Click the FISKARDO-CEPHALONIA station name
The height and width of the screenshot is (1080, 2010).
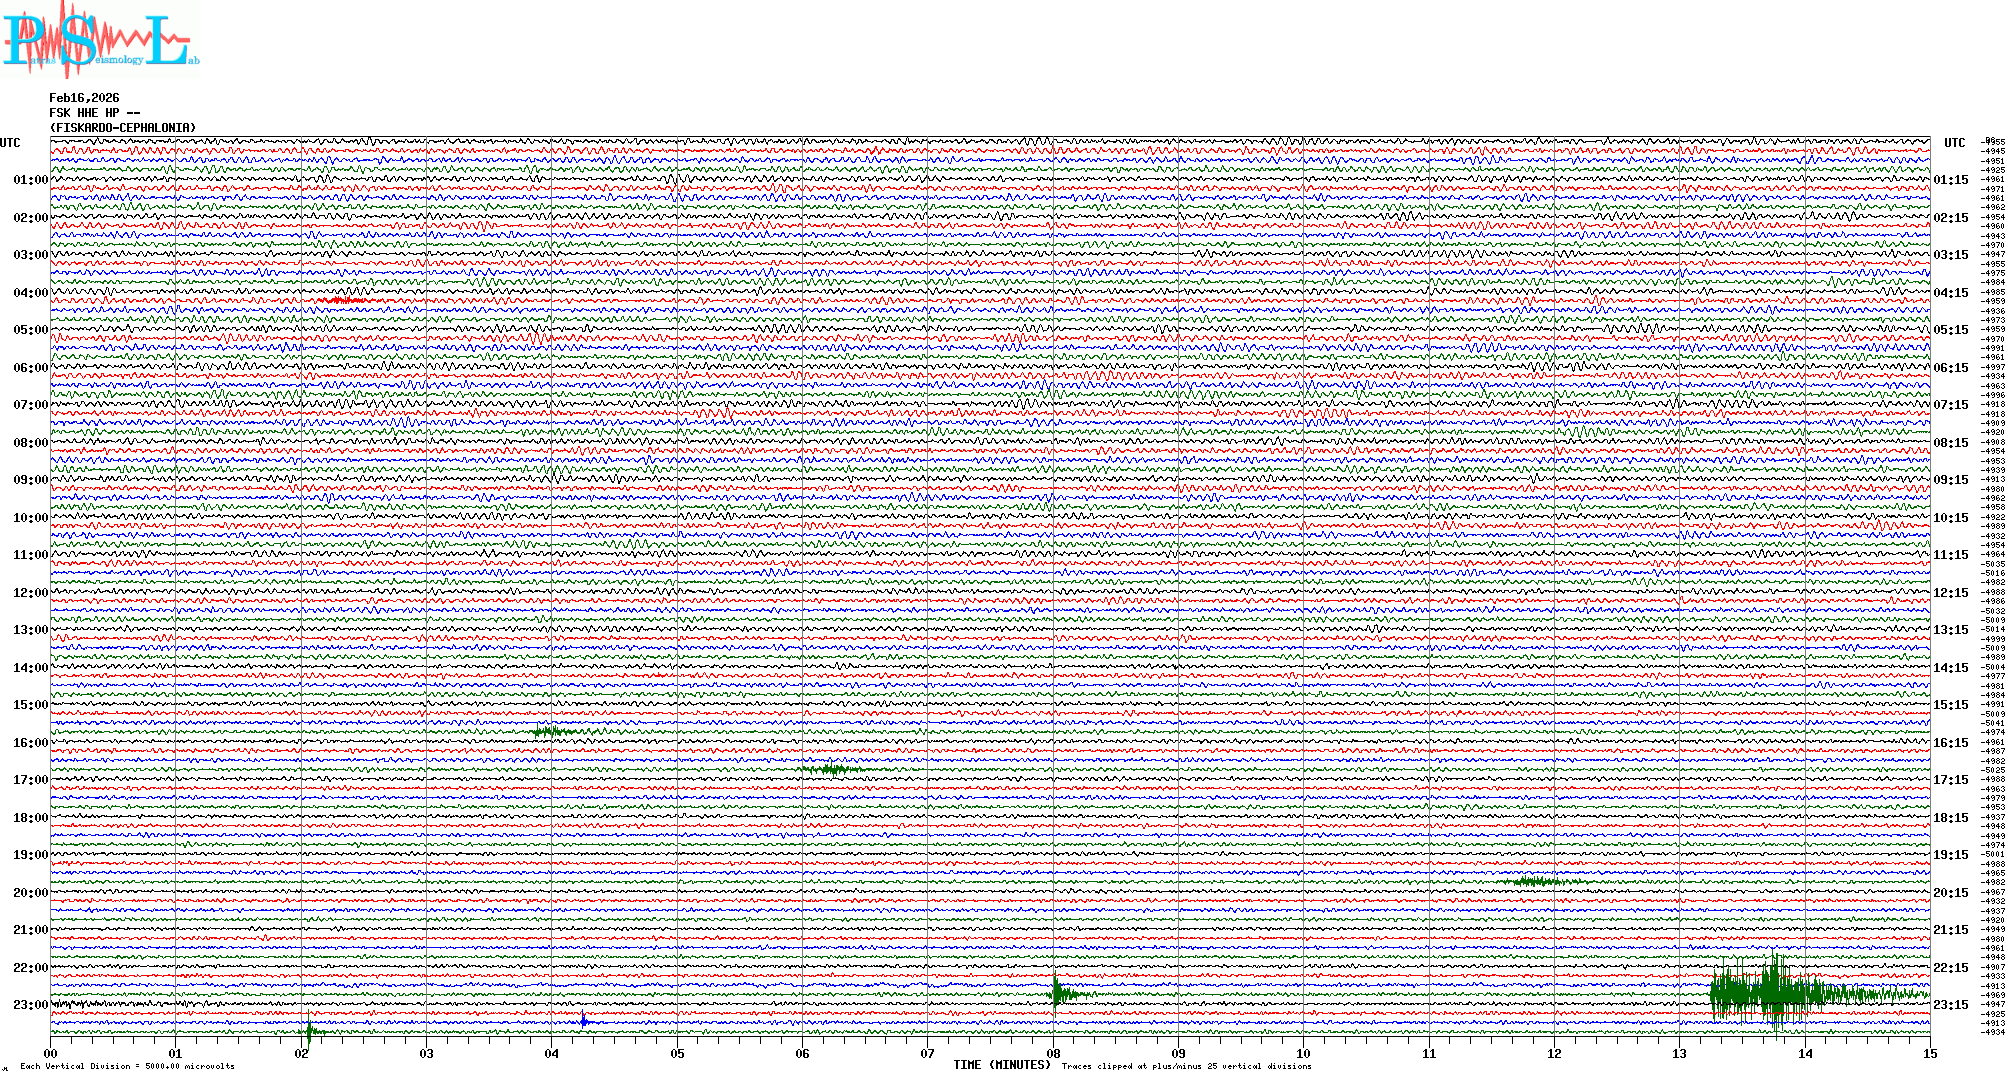tap(123, 128)
